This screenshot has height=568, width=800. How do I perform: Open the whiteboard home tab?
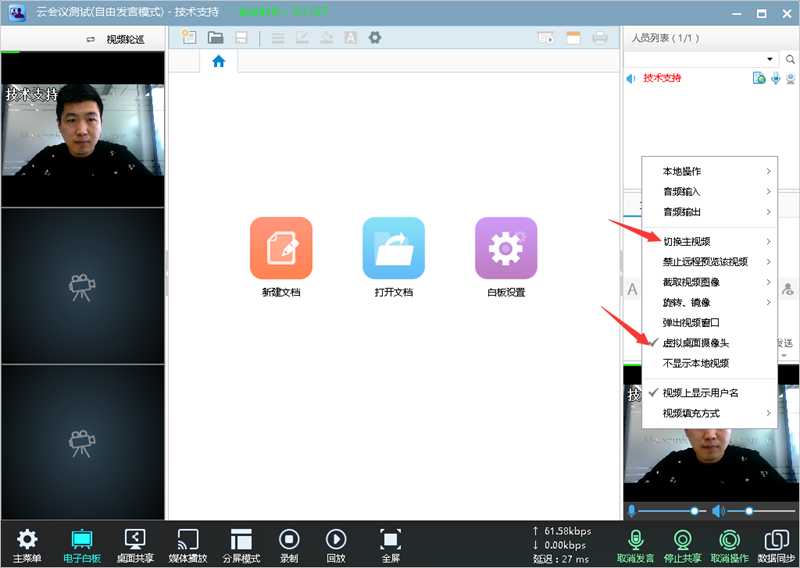[218, 62]
